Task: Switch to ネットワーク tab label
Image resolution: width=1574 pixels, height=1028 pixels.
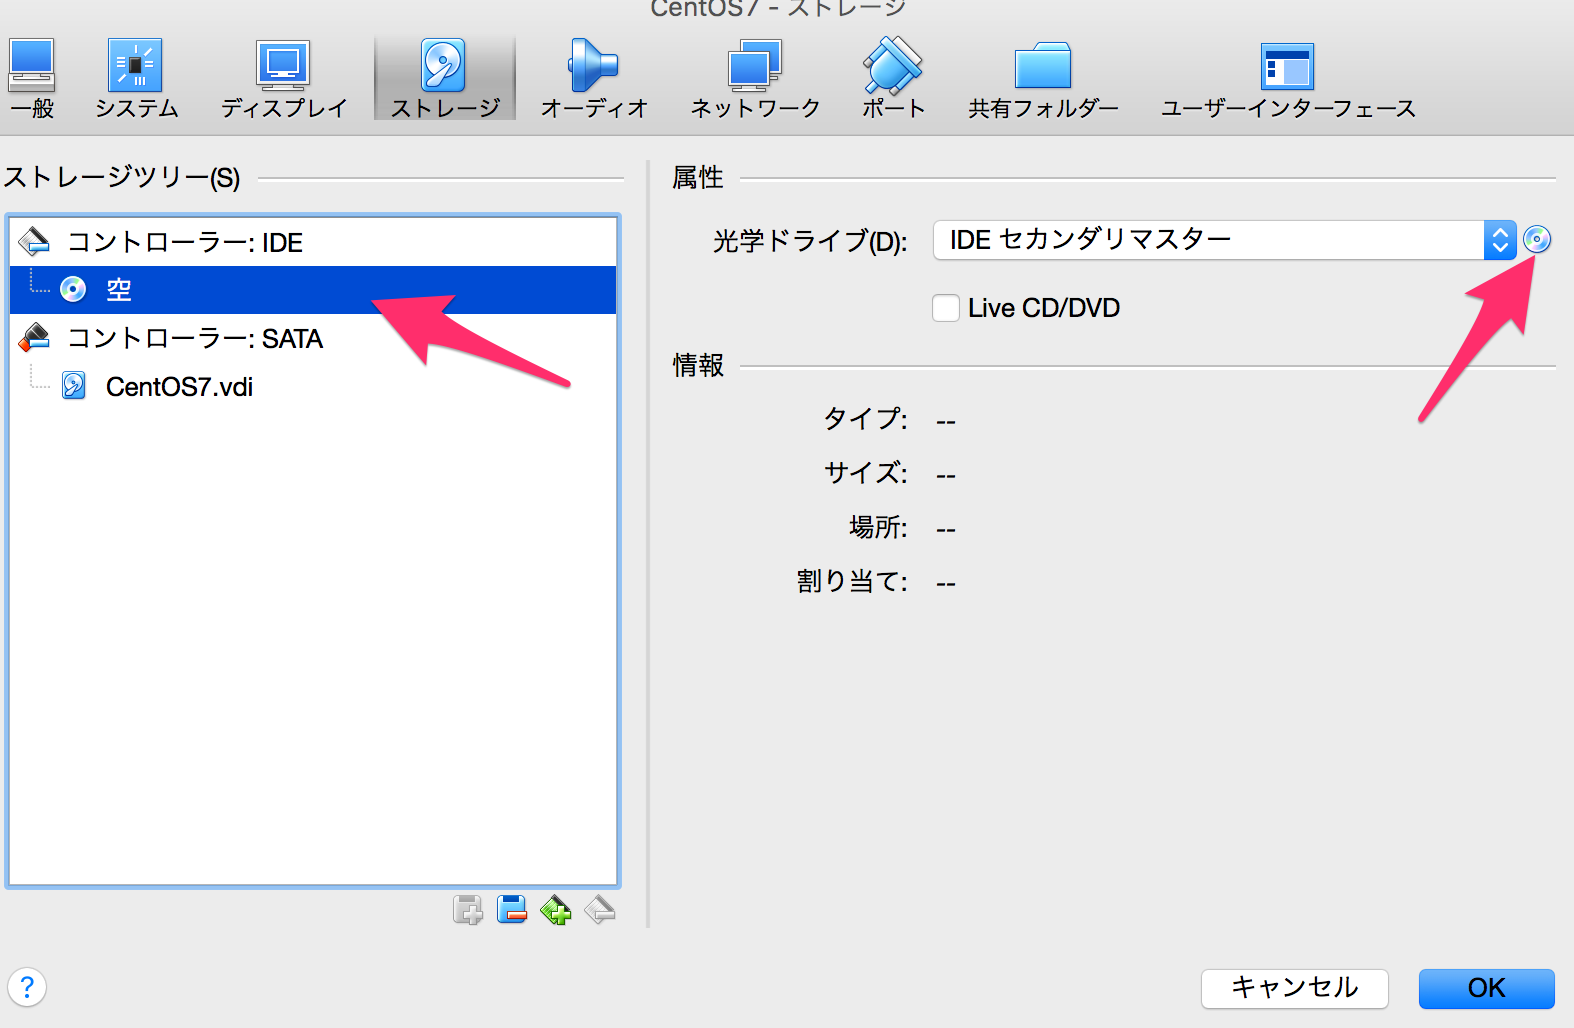Action: [755, 108]
